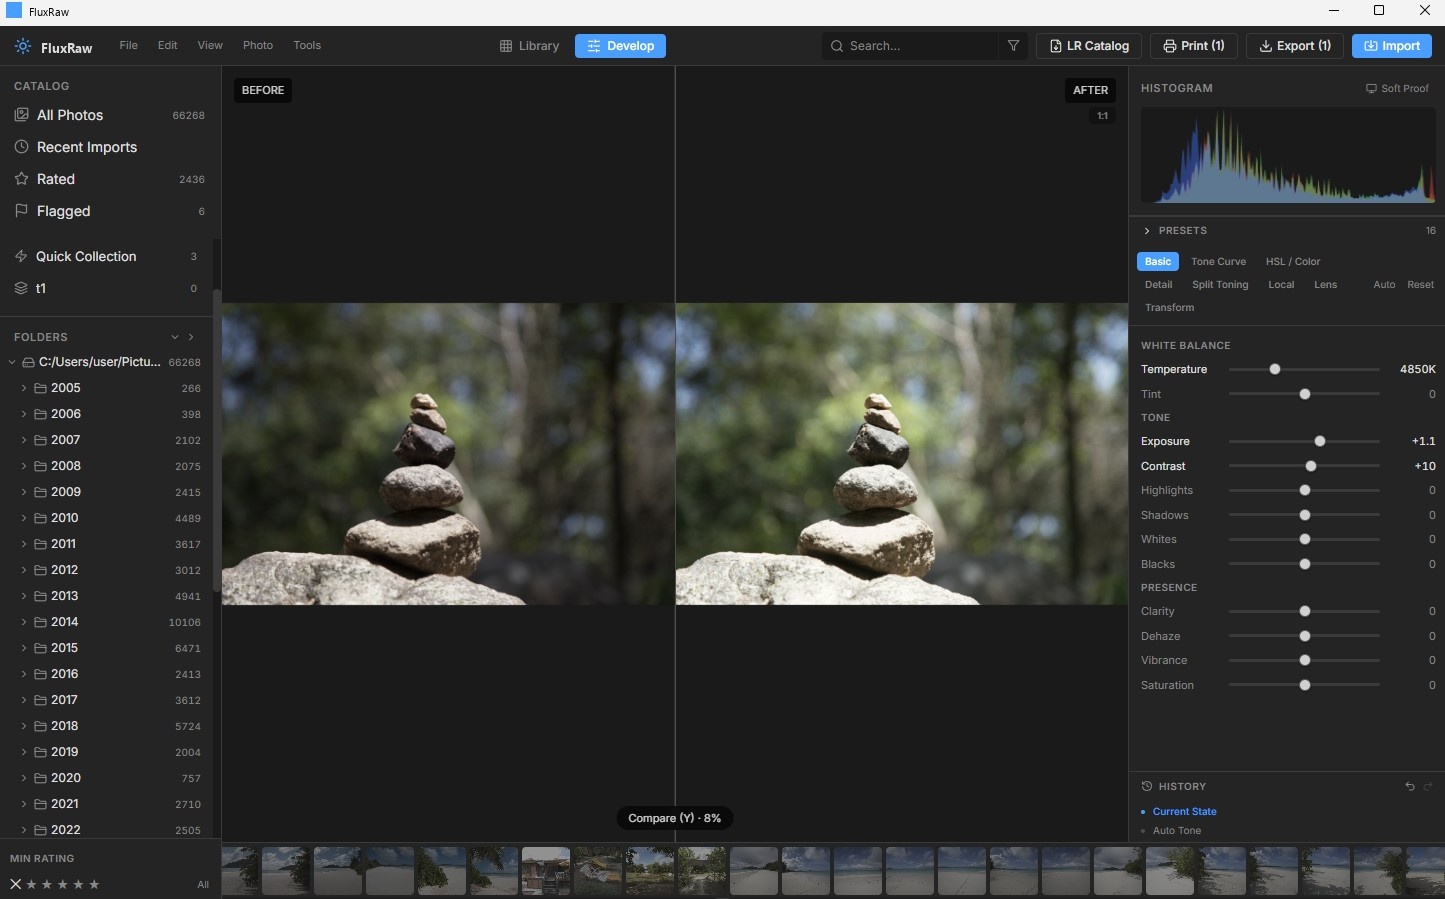Toggle the 1:1 zoom indicator
Screen dimensions: 1445x899
(1101, 115)
